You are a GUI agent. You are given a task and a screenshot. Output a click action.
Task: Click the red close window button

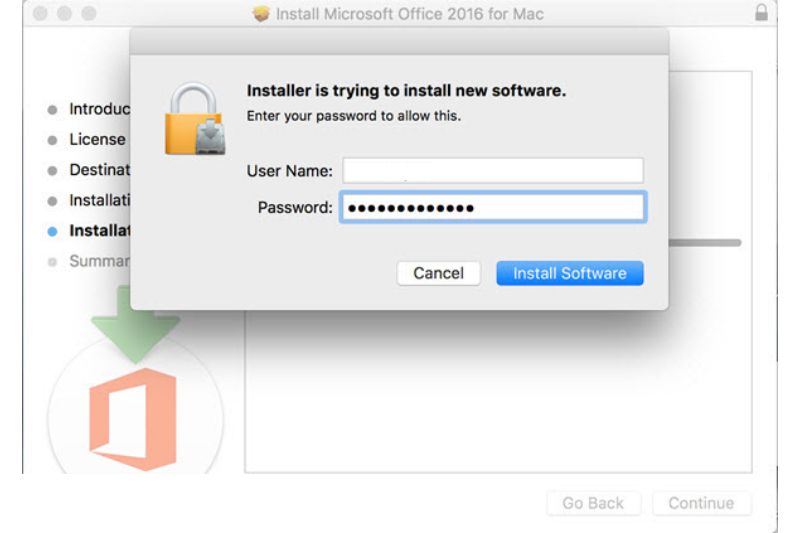pos(39,14)
